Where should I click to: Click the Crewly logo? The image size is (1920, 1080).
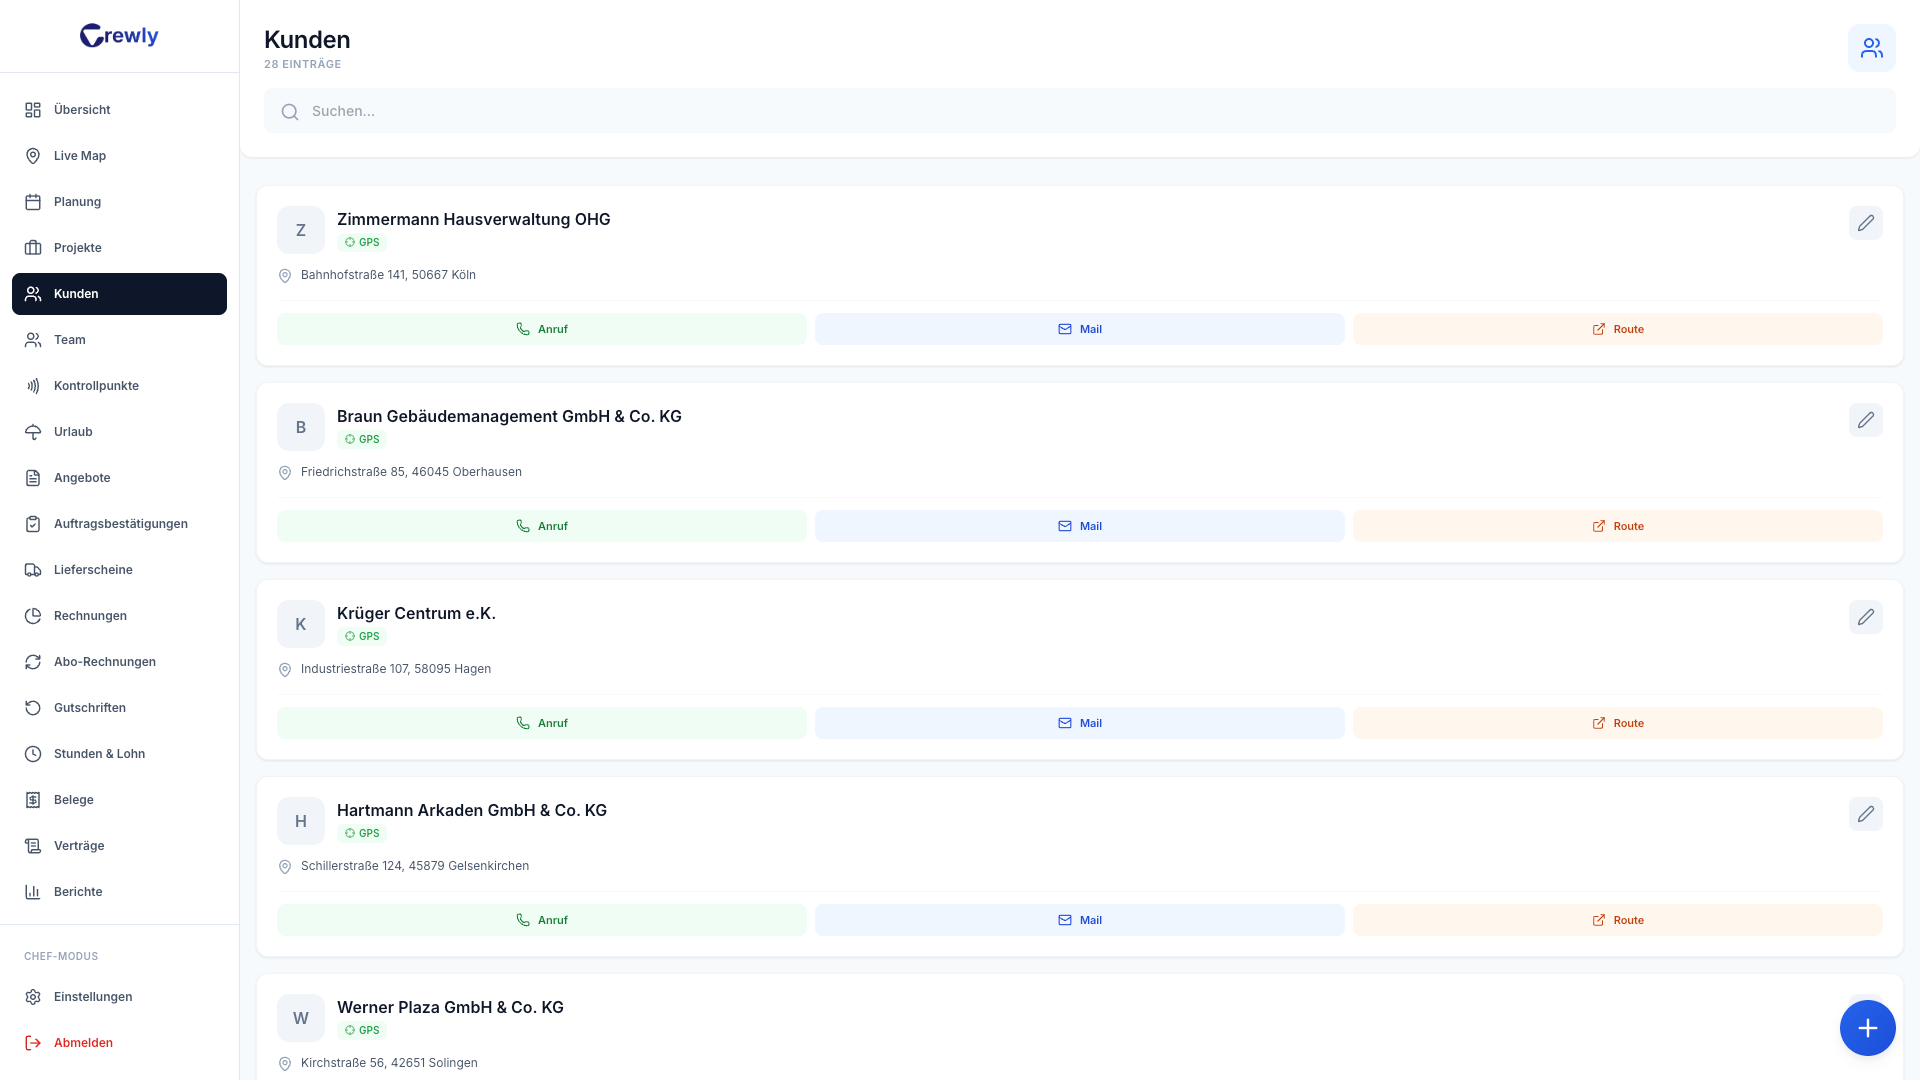(x=119, y=36)
